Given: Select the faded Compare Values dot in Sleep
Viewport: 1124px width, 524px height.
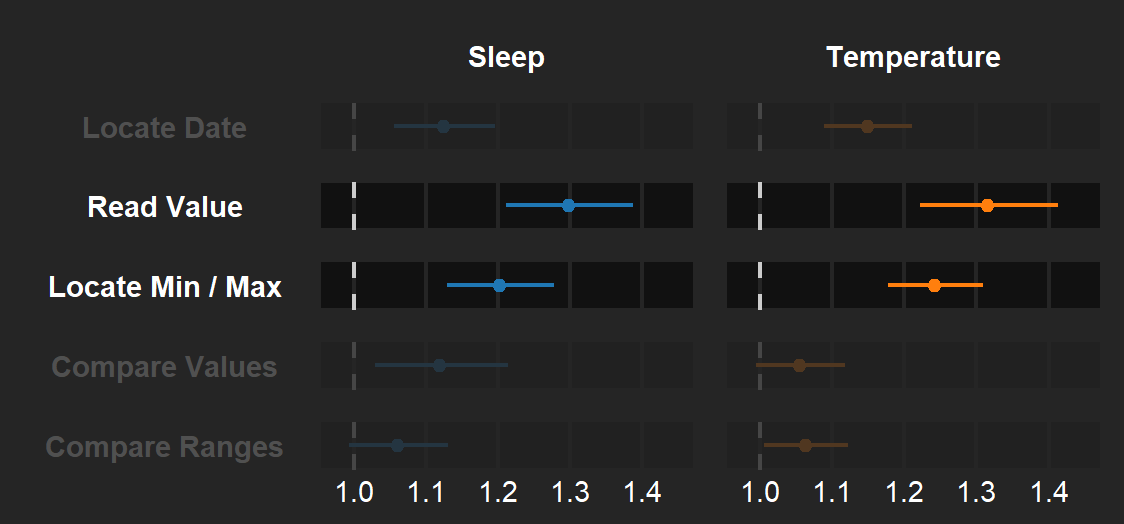Looking at the screenshot, I should [x=439, y=365].
